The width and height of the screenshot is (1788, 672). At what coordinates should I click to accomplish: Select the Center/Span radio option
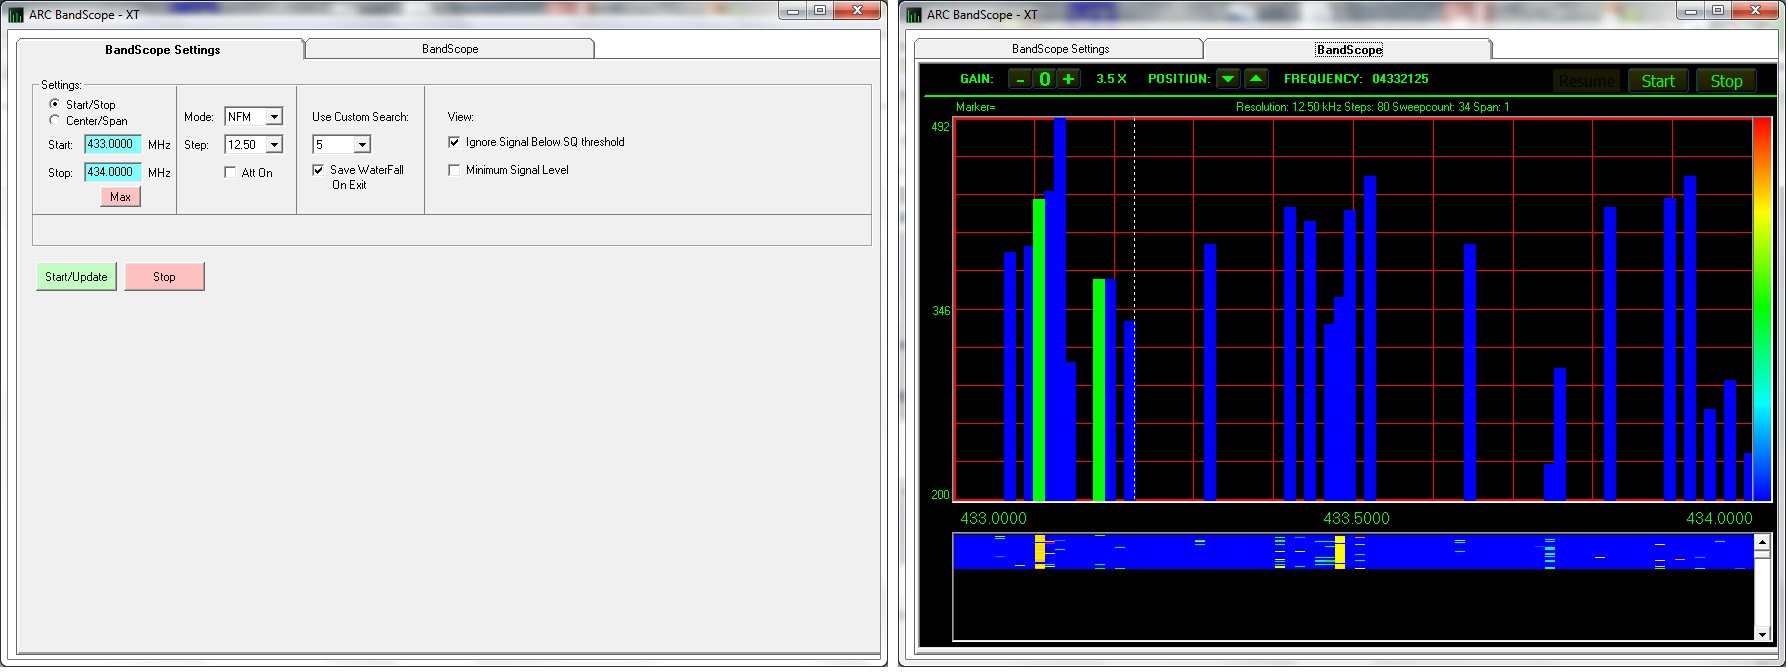pyautogui.click(x=54, y=120)
